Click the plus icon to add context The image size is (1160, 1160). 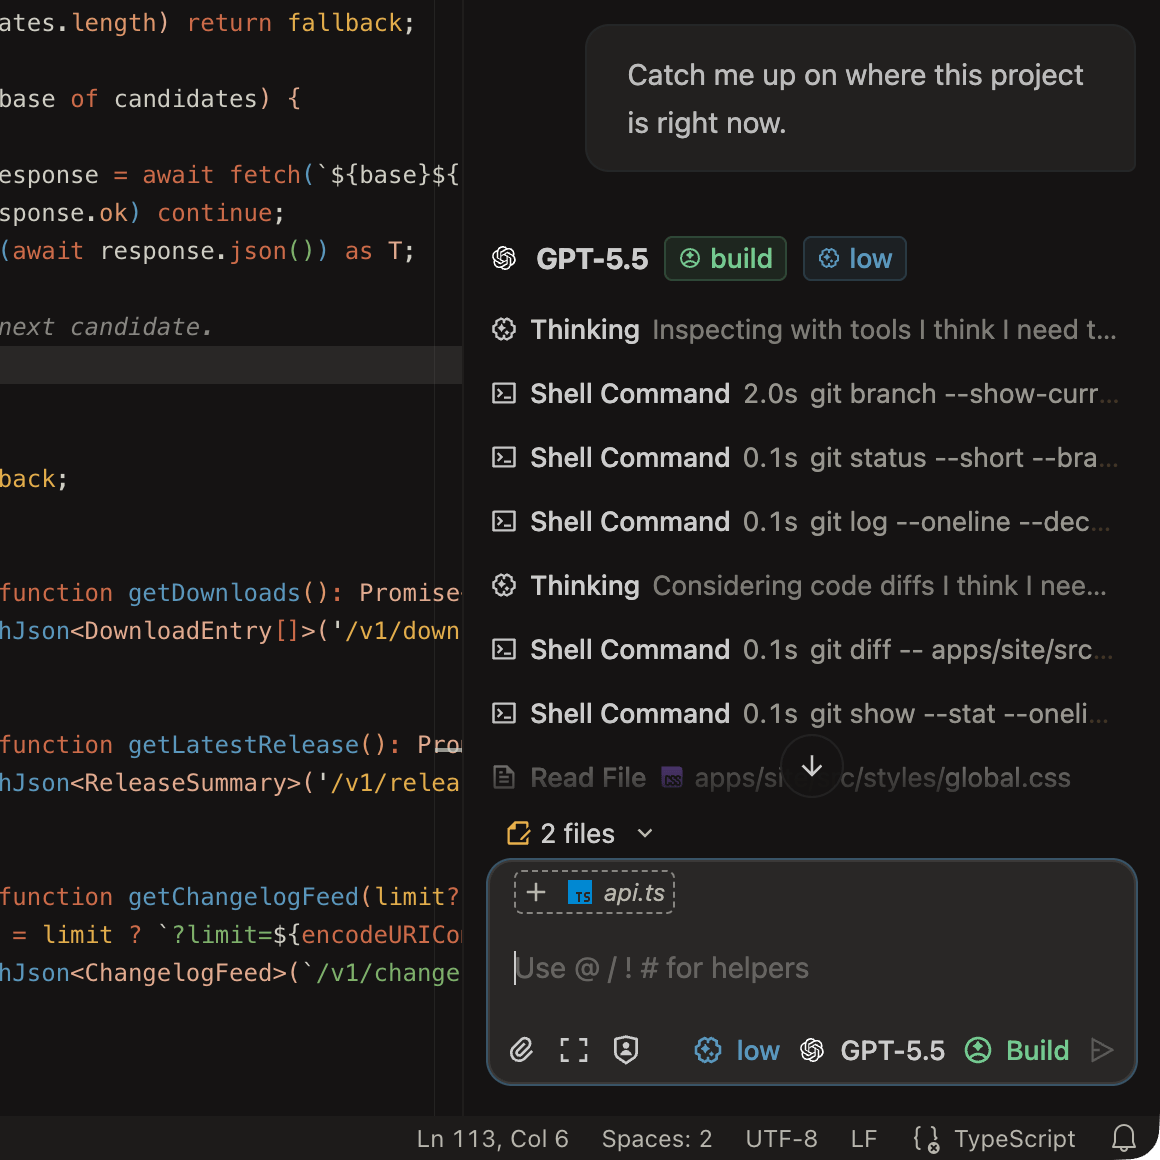pos(536,892)
